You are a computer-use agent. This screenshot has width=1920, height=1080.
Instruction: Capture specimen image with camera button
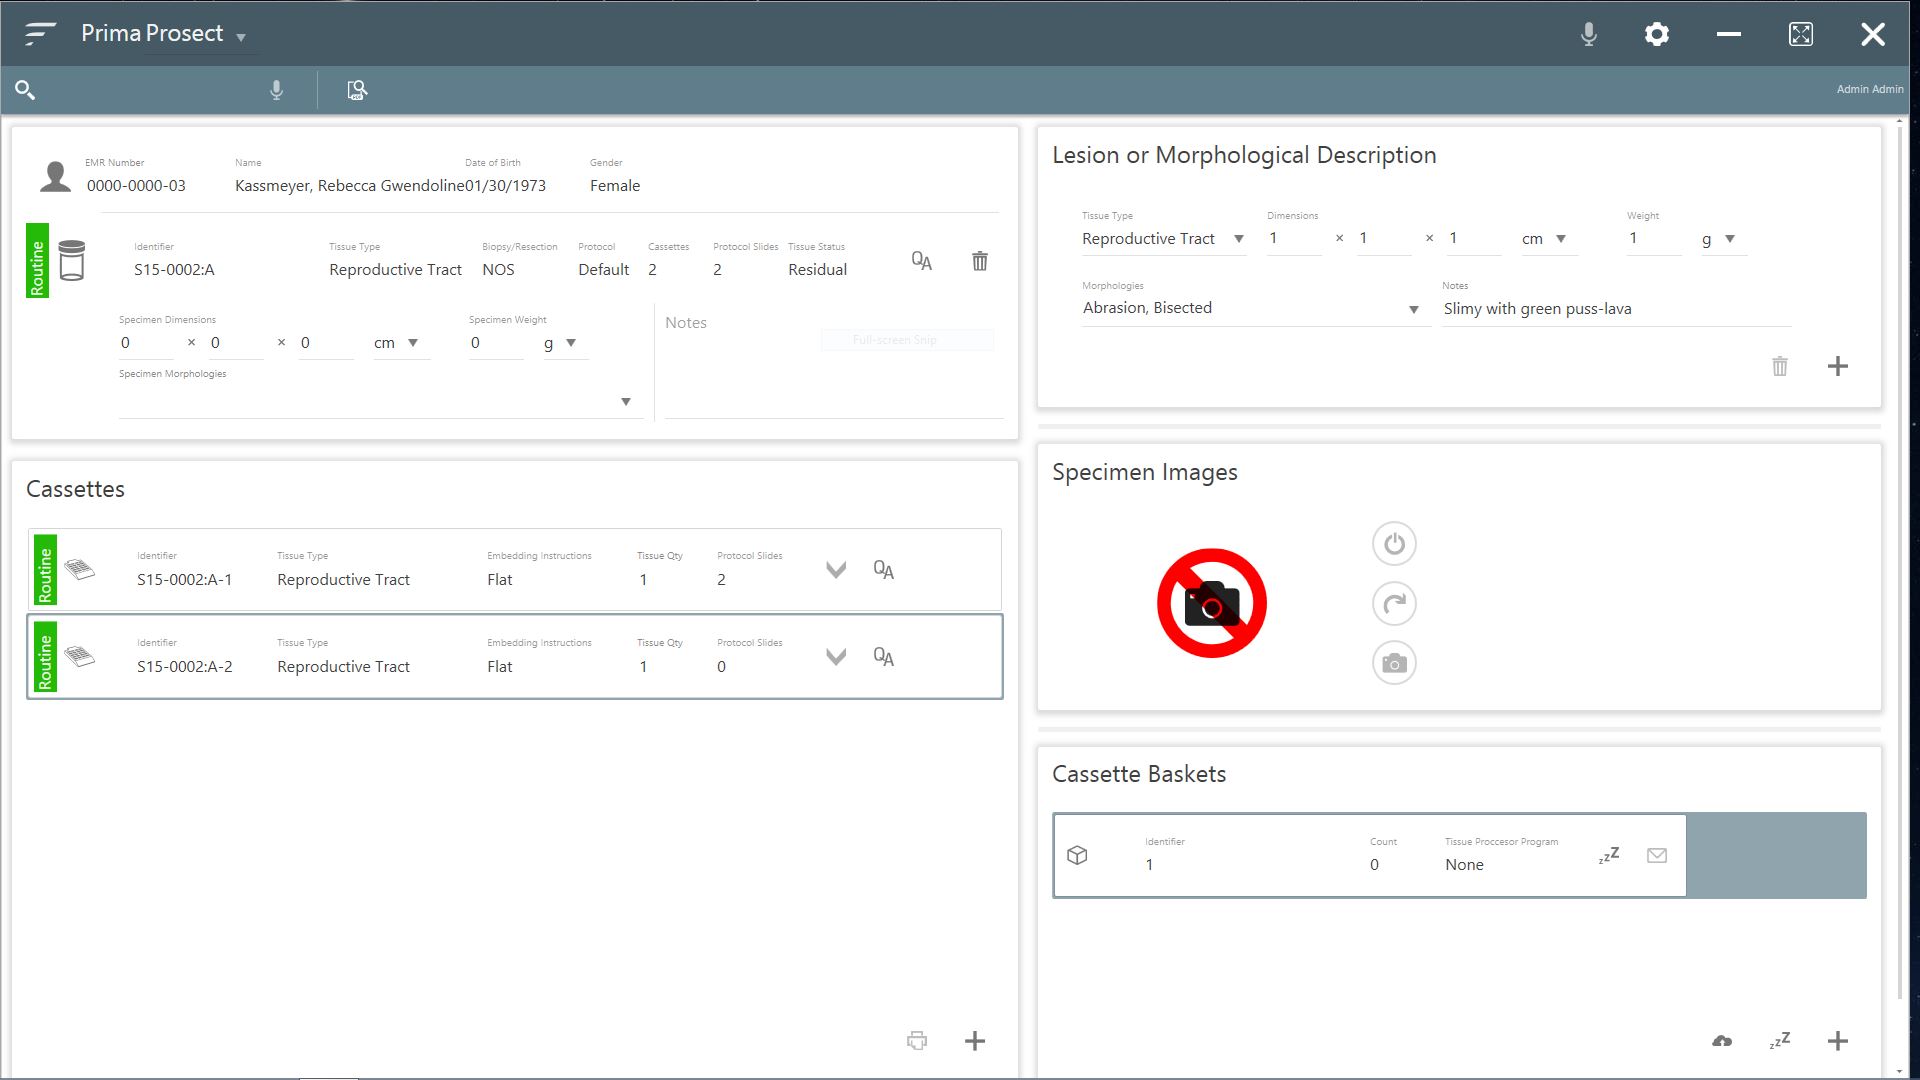[x=1394, y=663]
